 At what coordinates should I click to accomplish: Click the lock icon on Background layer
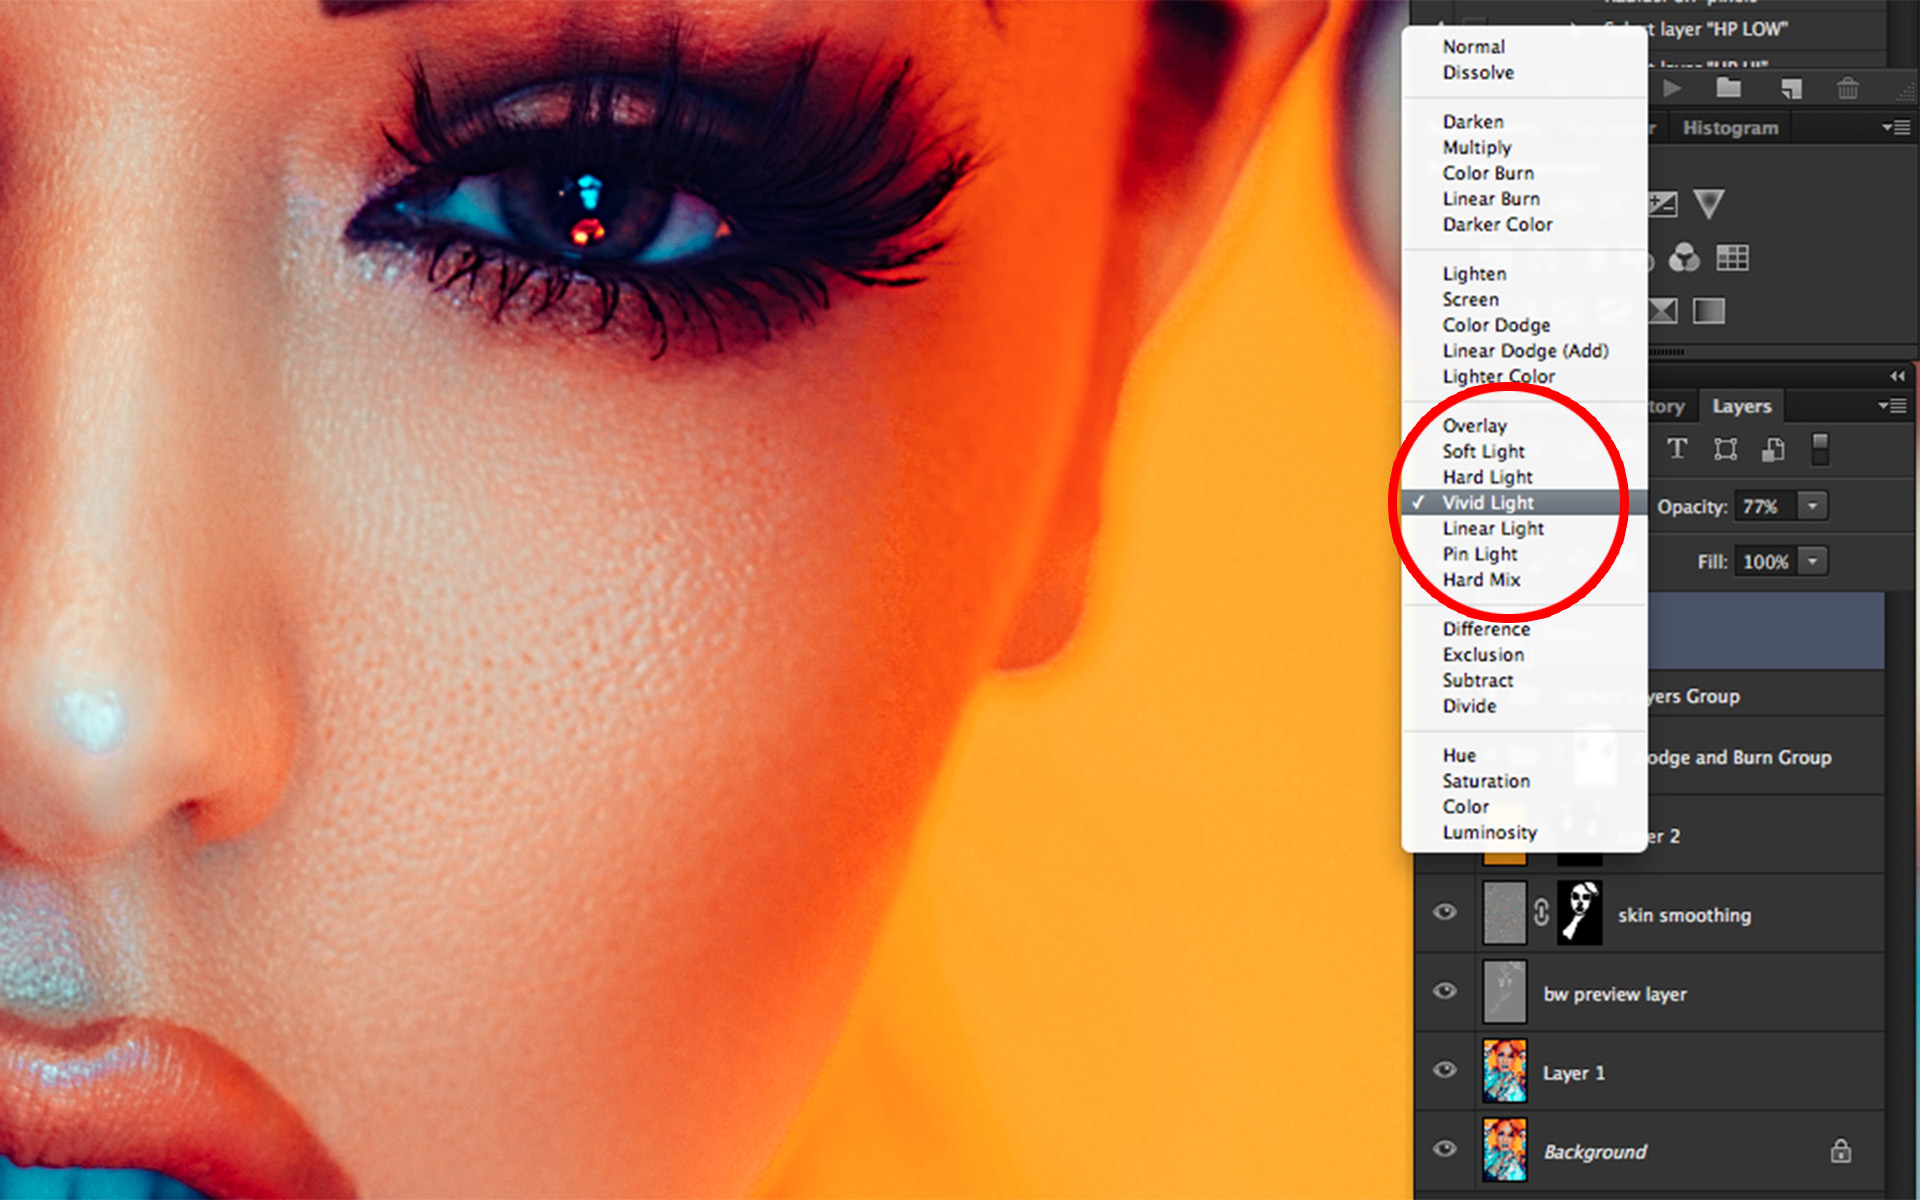click(1840, 1151)
